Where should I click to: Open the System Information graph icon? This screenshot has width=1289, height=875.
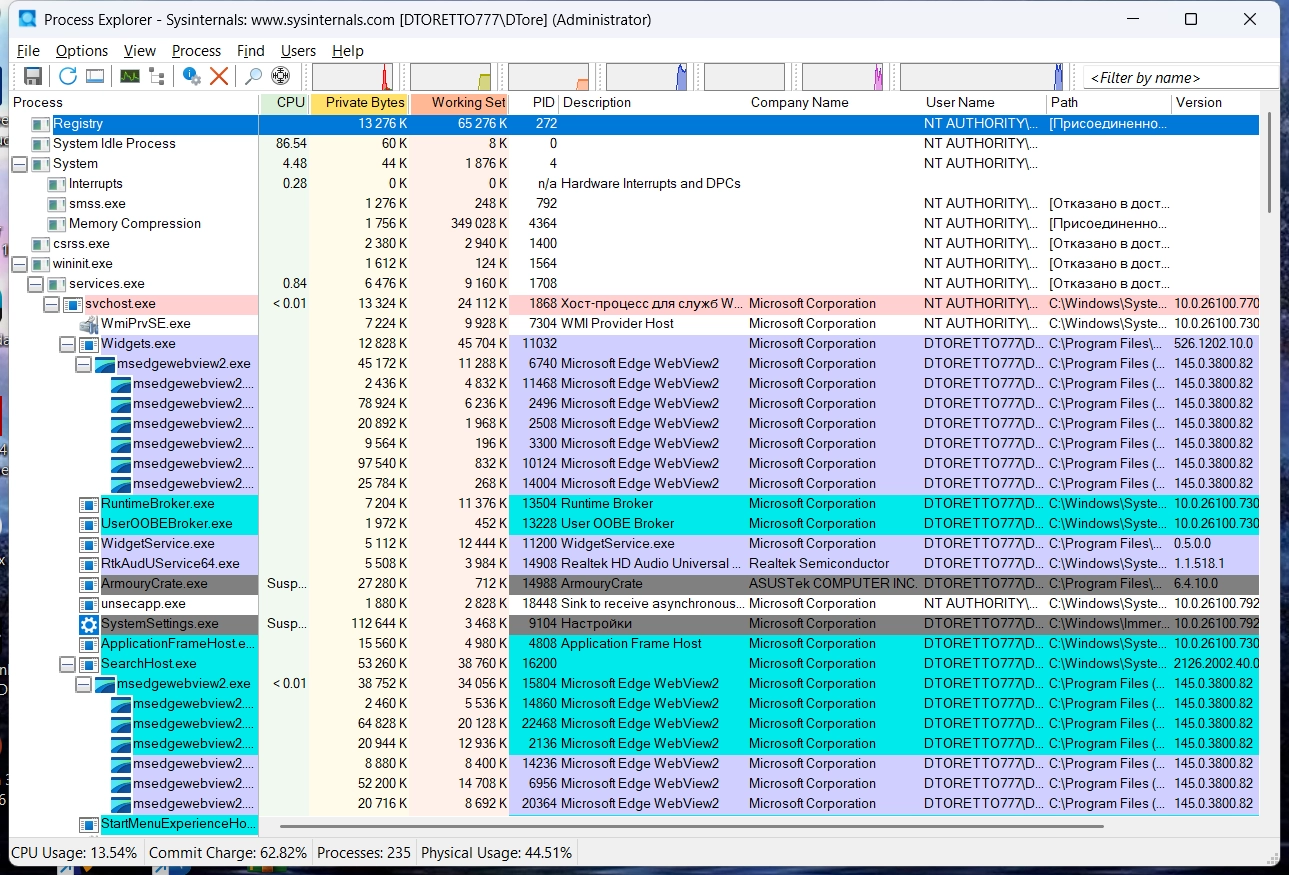click(x=130, y=76)
